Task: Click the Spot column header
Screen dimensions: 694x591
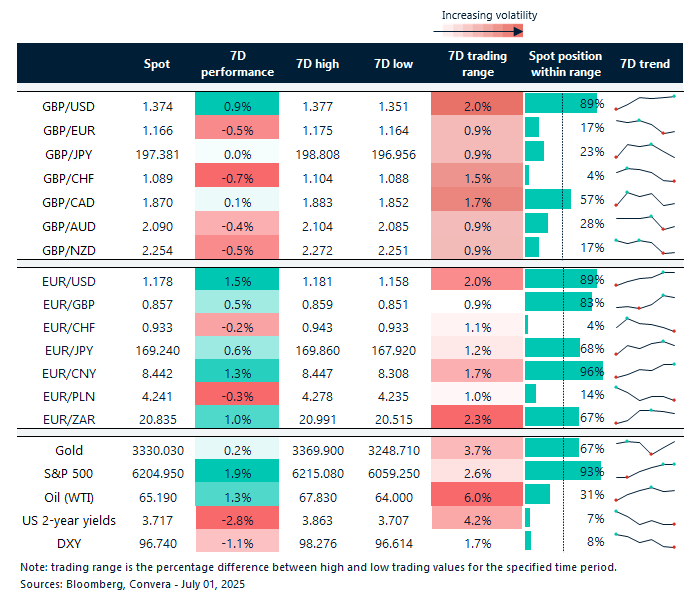Action: 157,65
